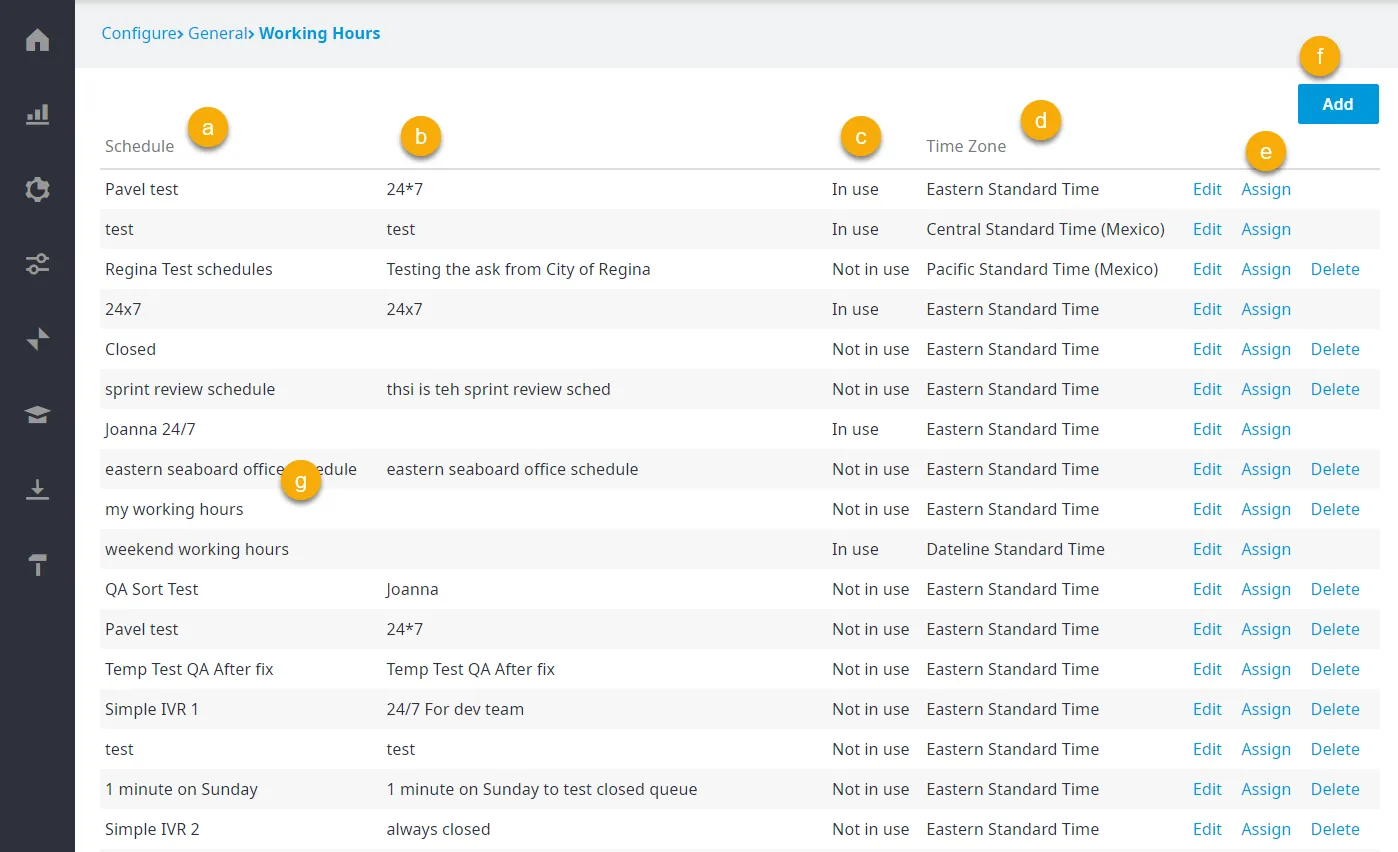This screenshot has height=852, width=1398.
Task: Delete the 1 minute on Sunday schedule
Action: (x=1335, y=789)
